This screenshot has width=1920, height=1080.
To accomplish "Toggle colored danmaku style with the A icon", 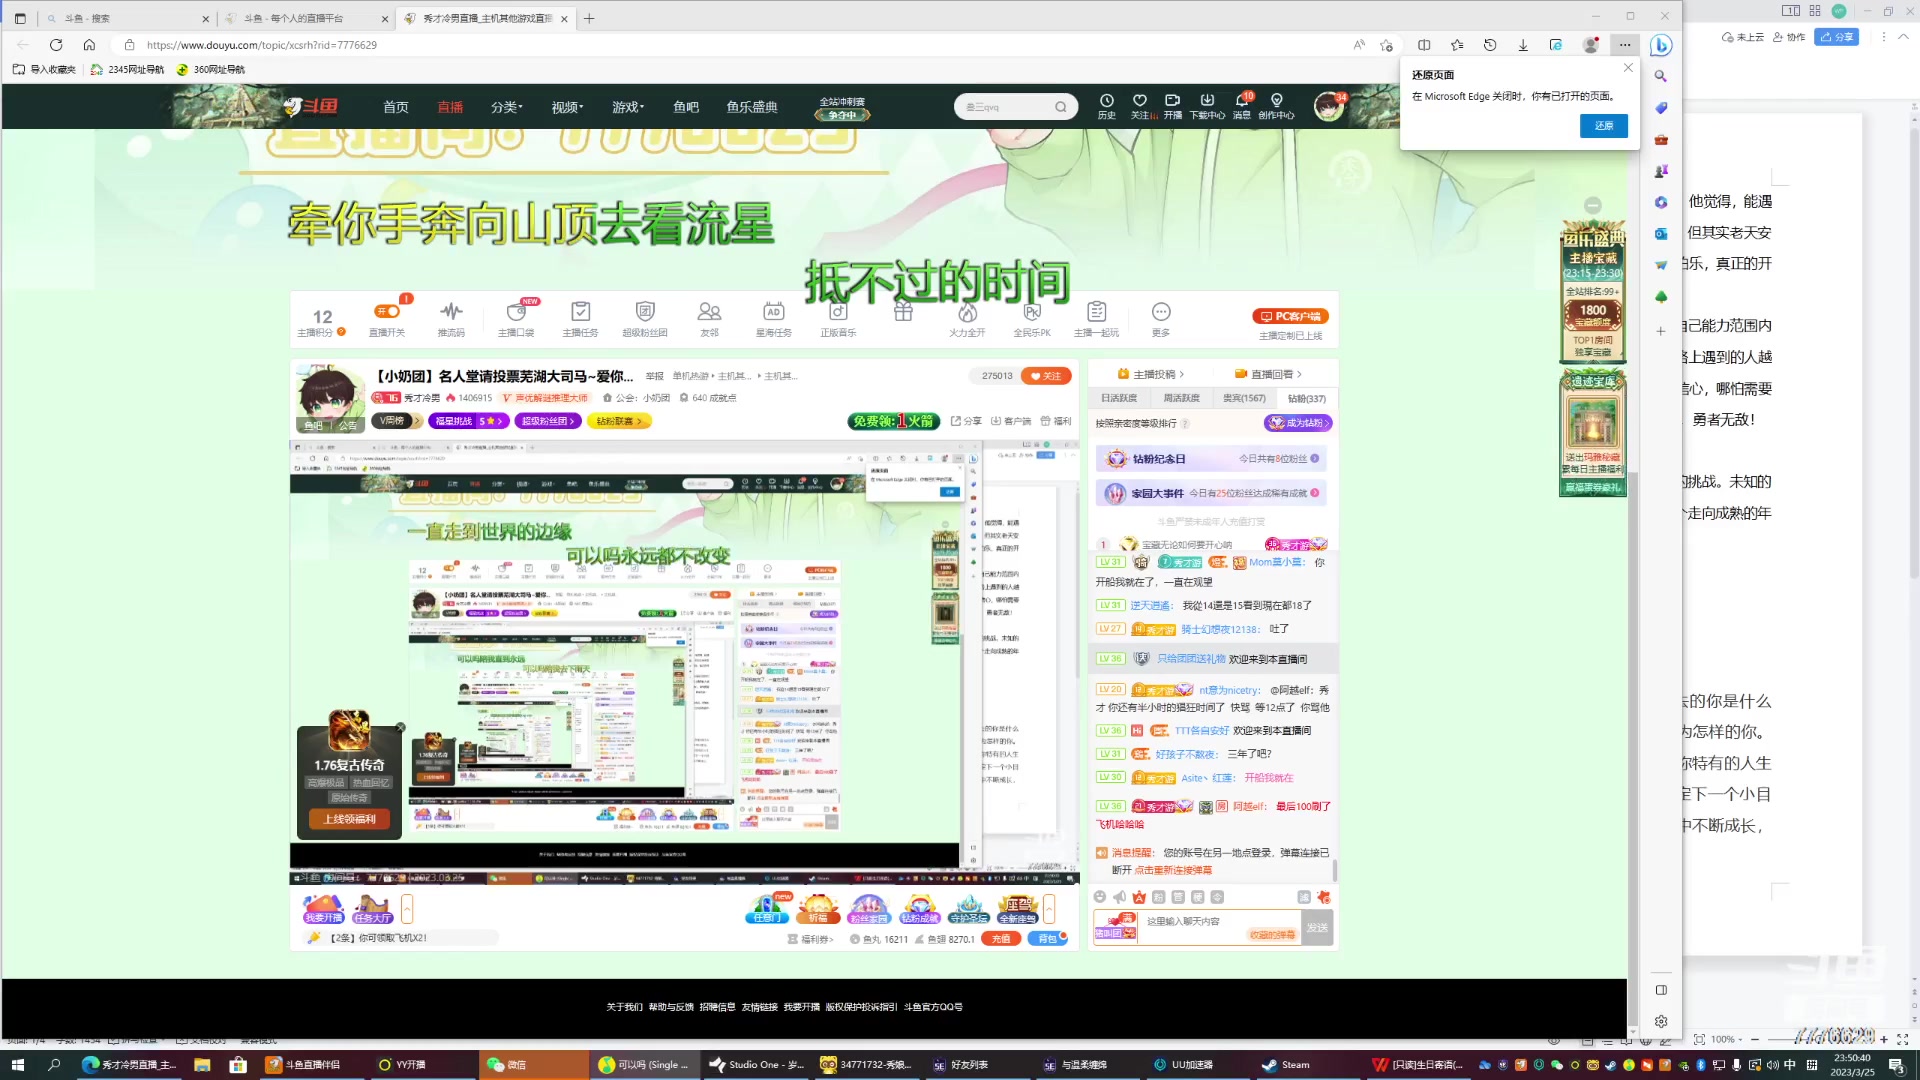I will point(1139,897).
